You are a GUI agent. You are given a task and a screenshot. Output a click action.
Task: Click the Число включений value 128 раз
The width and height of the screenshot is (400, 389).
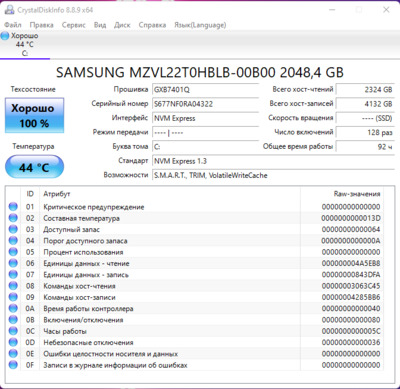365,132
